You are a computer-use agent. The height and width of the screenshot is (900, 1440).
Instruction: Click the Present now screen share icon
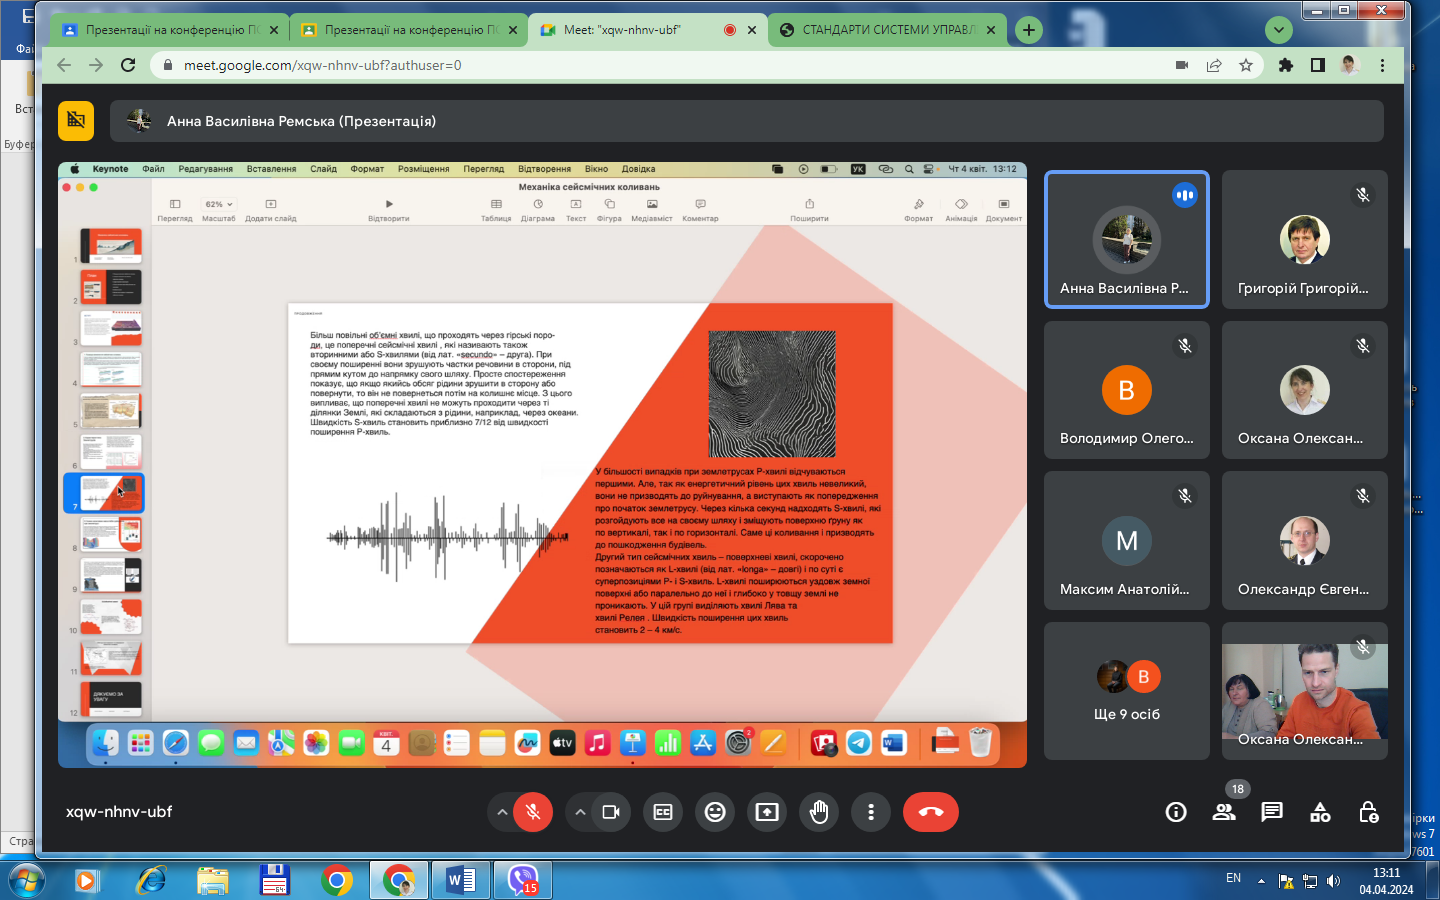click(x=767, y=812)
